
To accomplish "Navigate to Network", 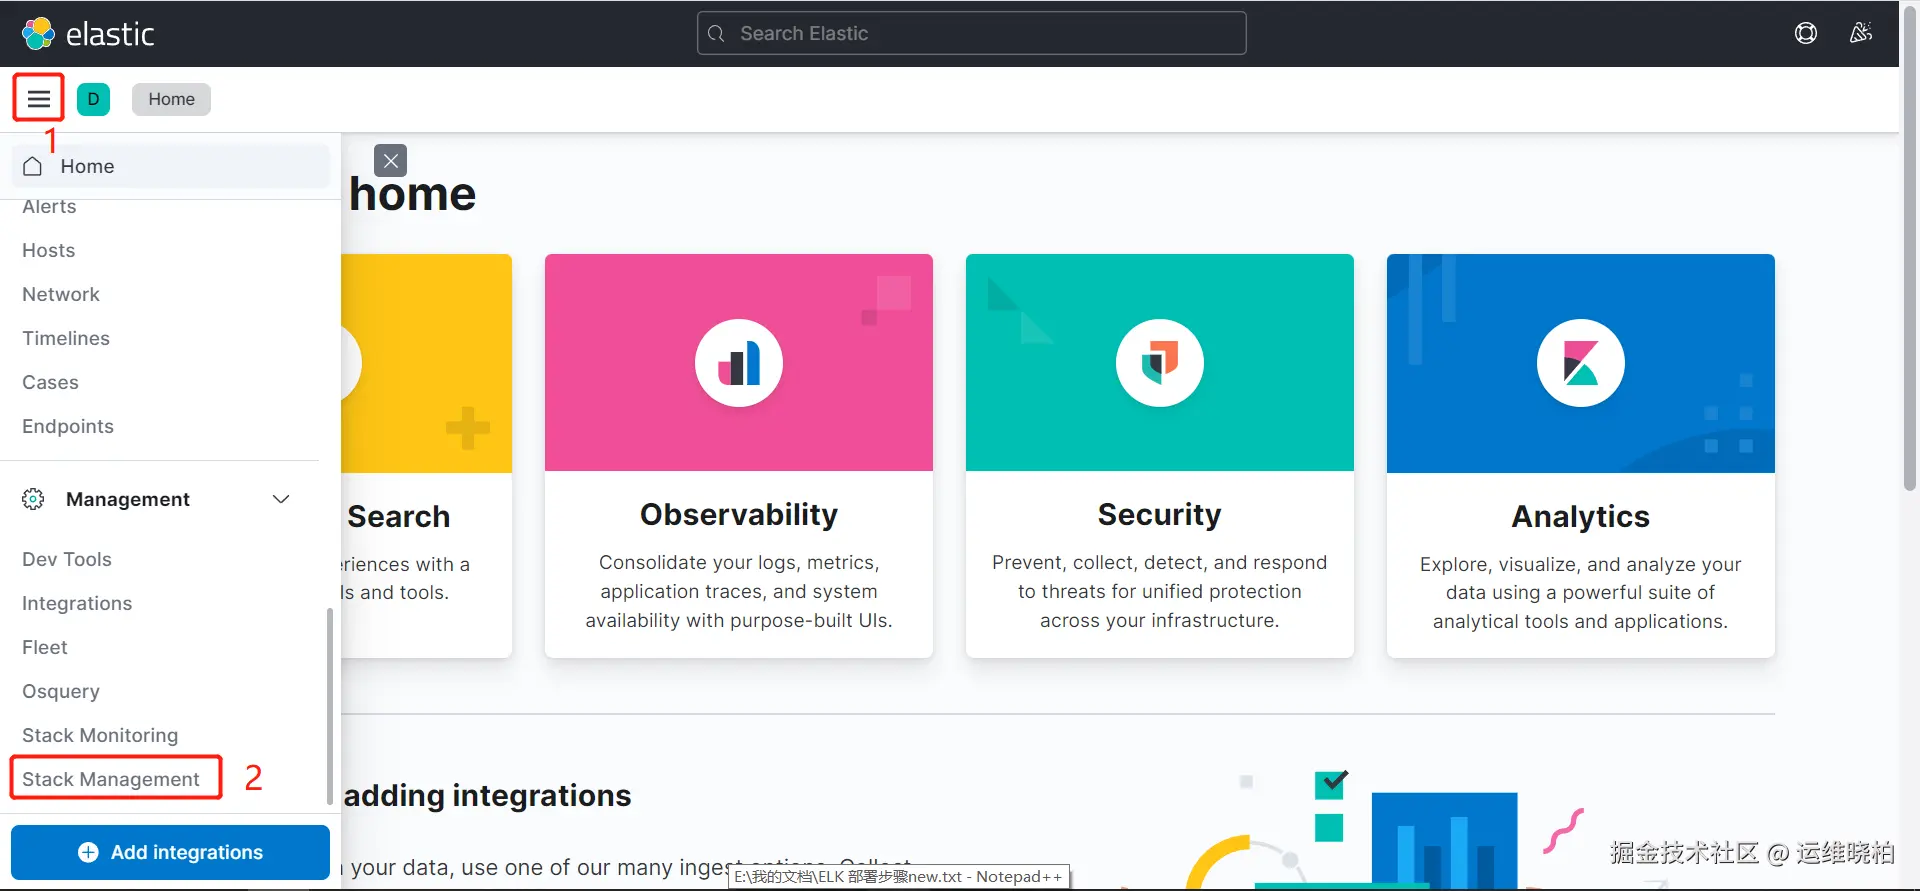I will tap(61, 294).
